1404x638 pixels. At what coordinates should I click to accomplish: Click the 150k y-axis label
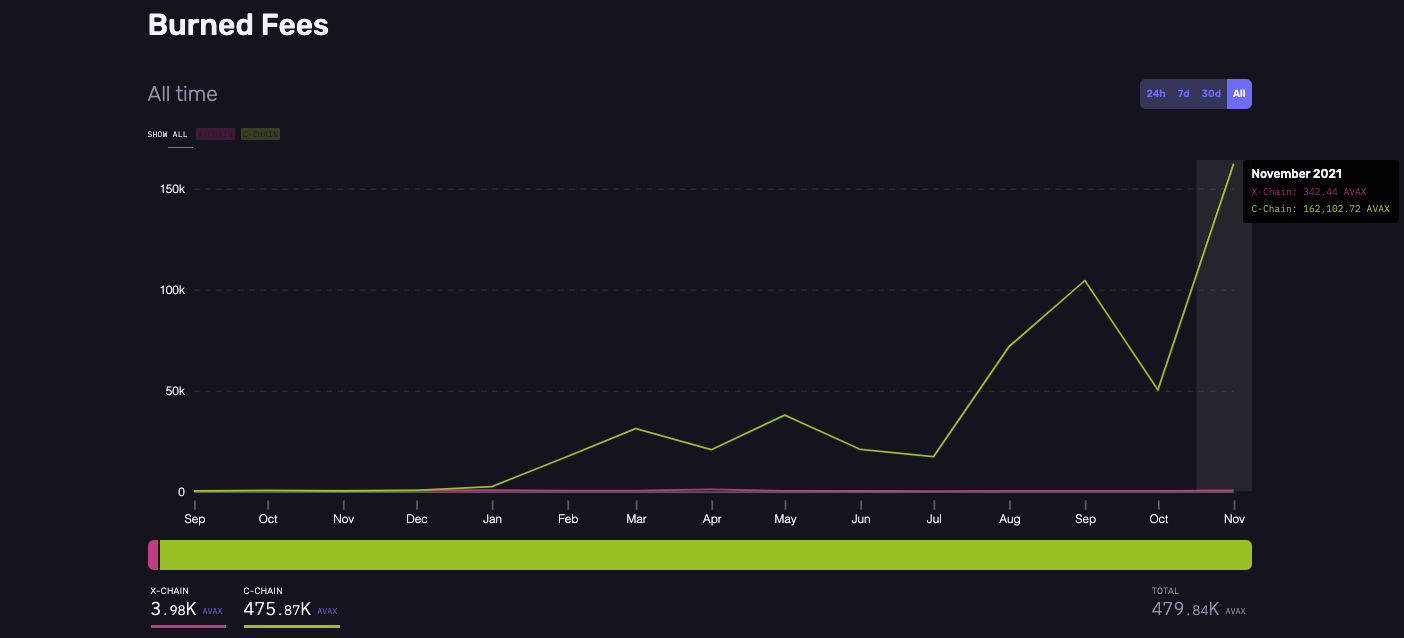click(x=172, y=189)
